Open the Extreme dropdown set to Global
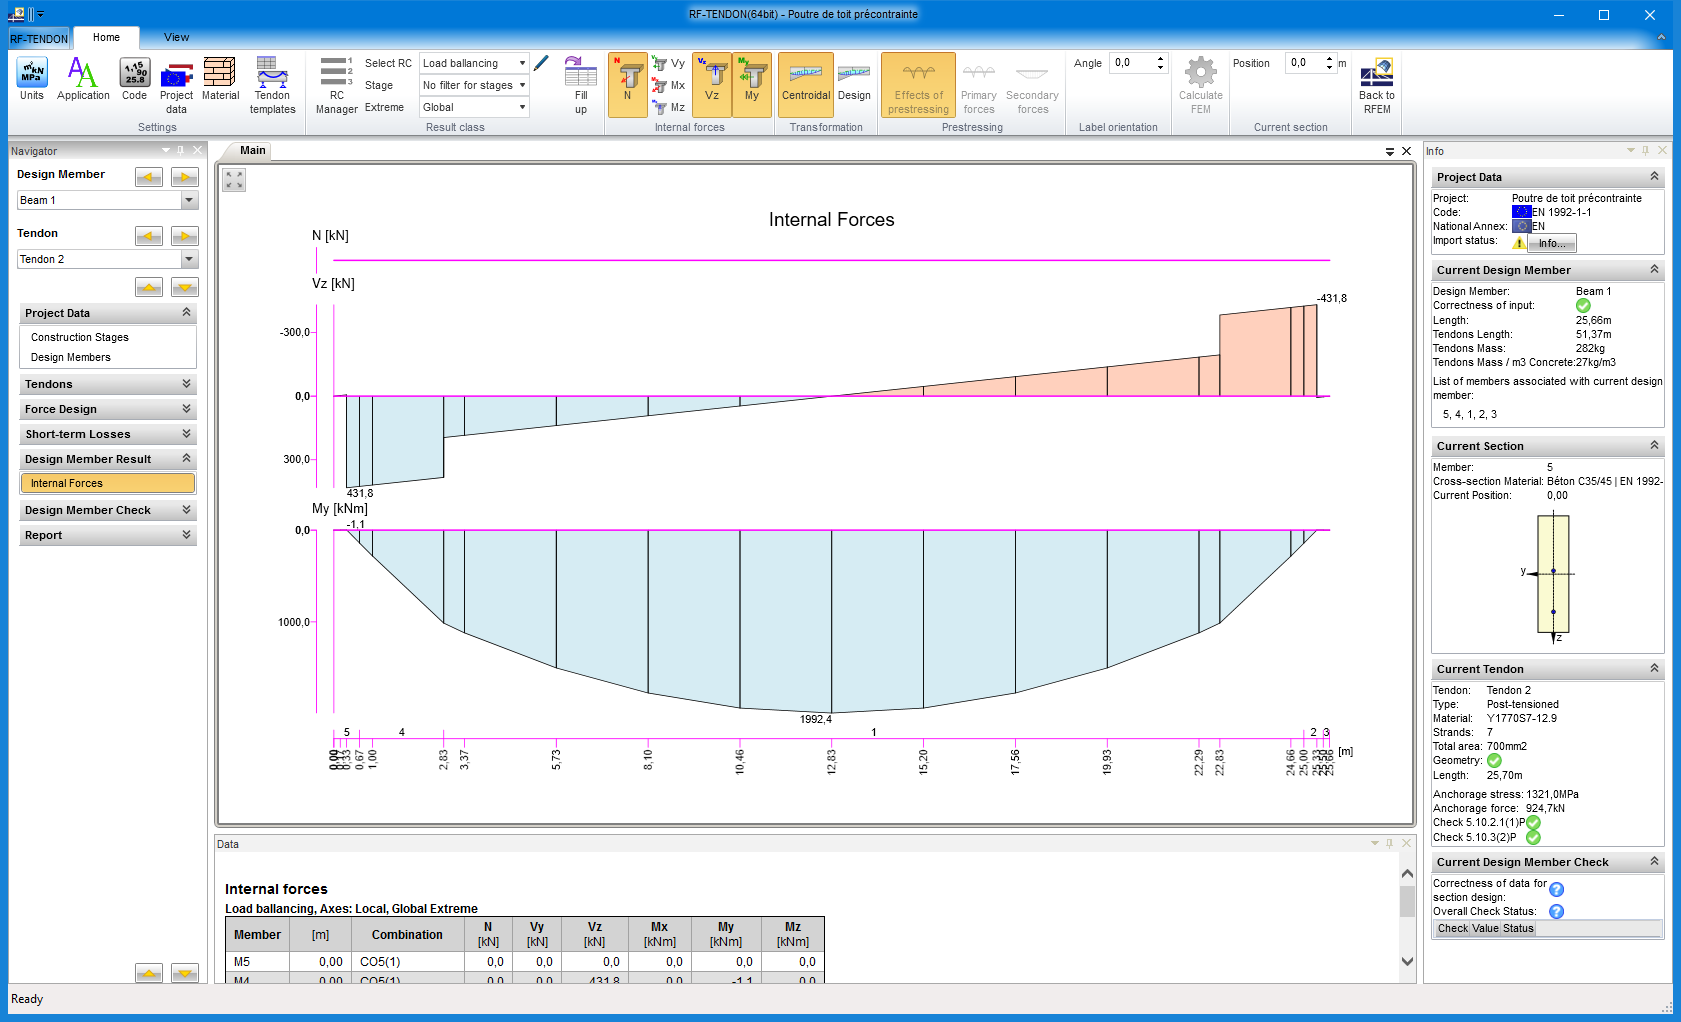The height and width of the screenshot is (1022, 1681). point(474,107)
